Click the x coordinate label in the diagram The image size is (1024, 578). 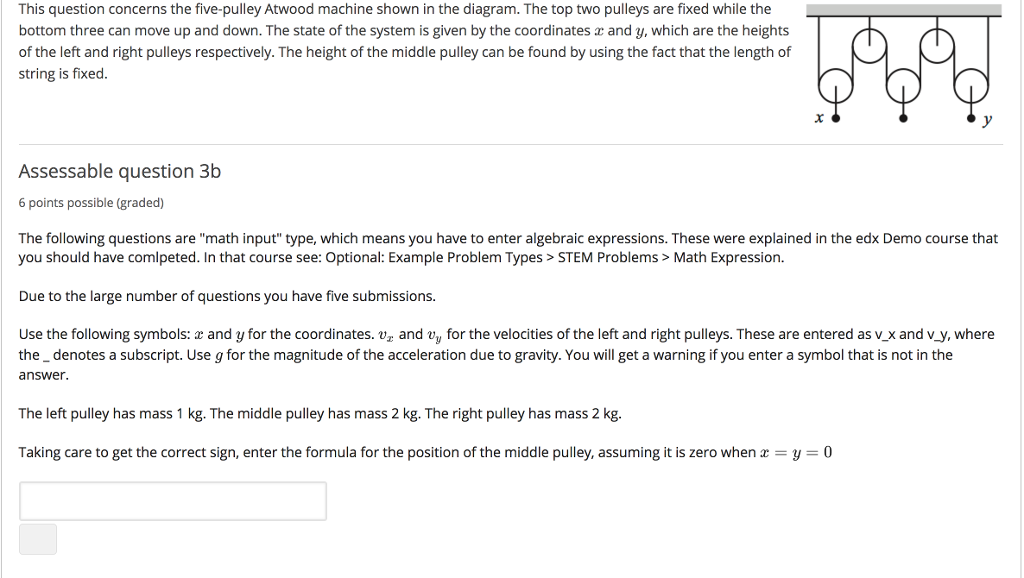pos(819,117)
